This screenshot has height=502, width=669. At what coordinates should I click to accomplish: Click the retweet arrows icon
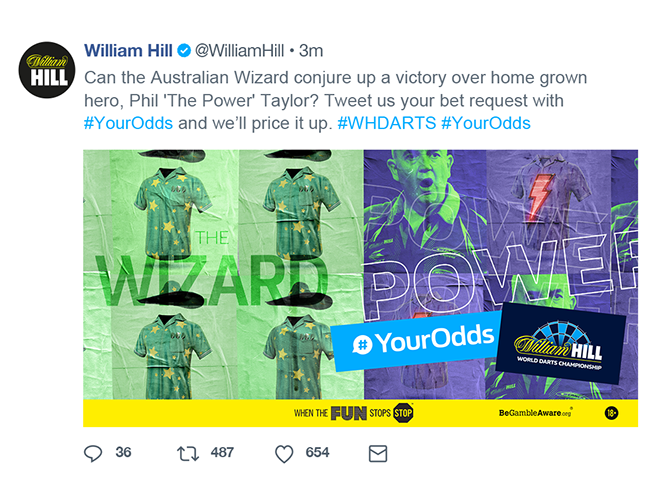click(188, 453)
